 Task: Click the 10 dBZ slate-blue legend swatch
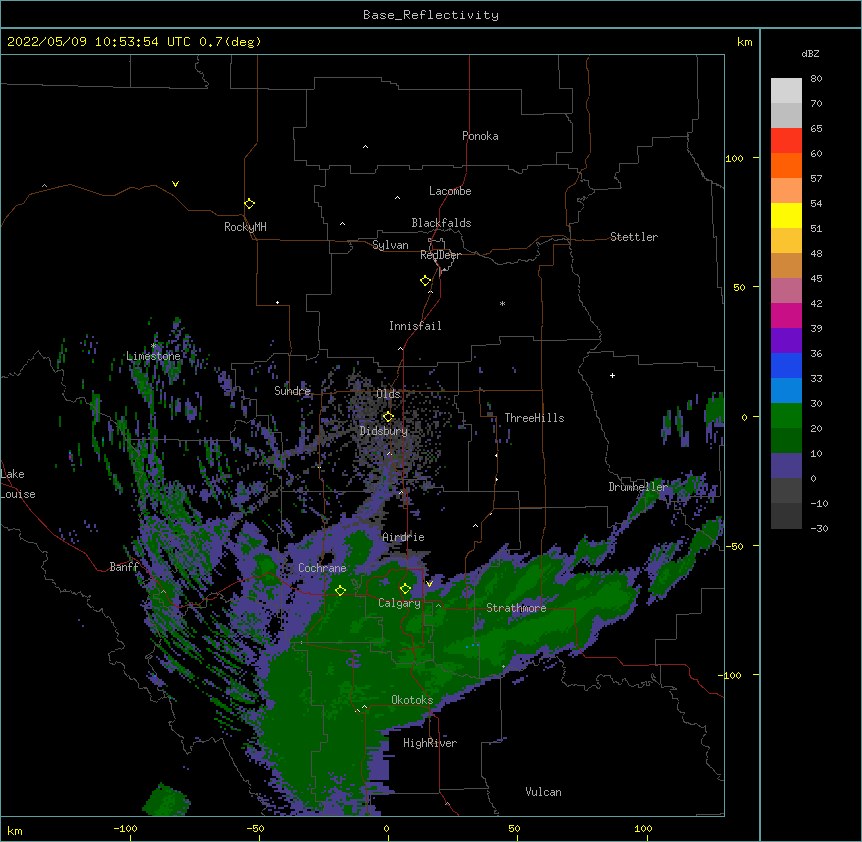click(x=786, y=466)
